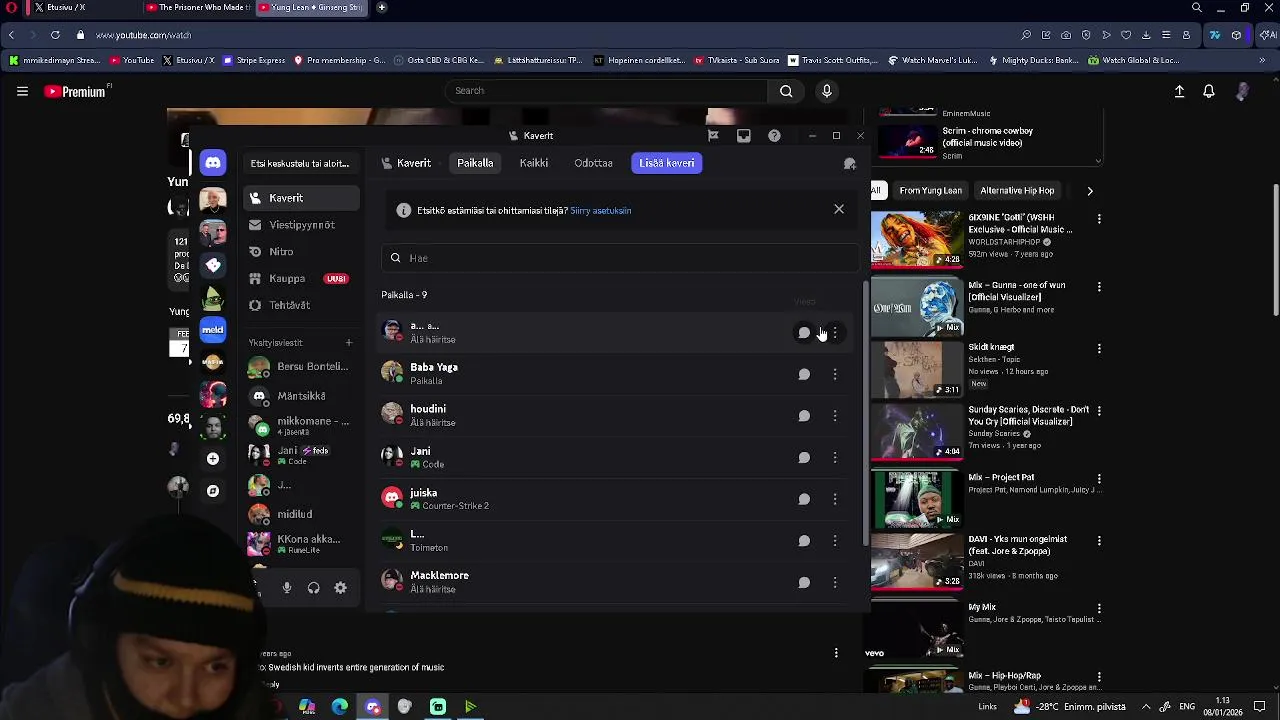Message Baba Yaga via chat bubble icon

pyautogui.click(x=804, y=374)
